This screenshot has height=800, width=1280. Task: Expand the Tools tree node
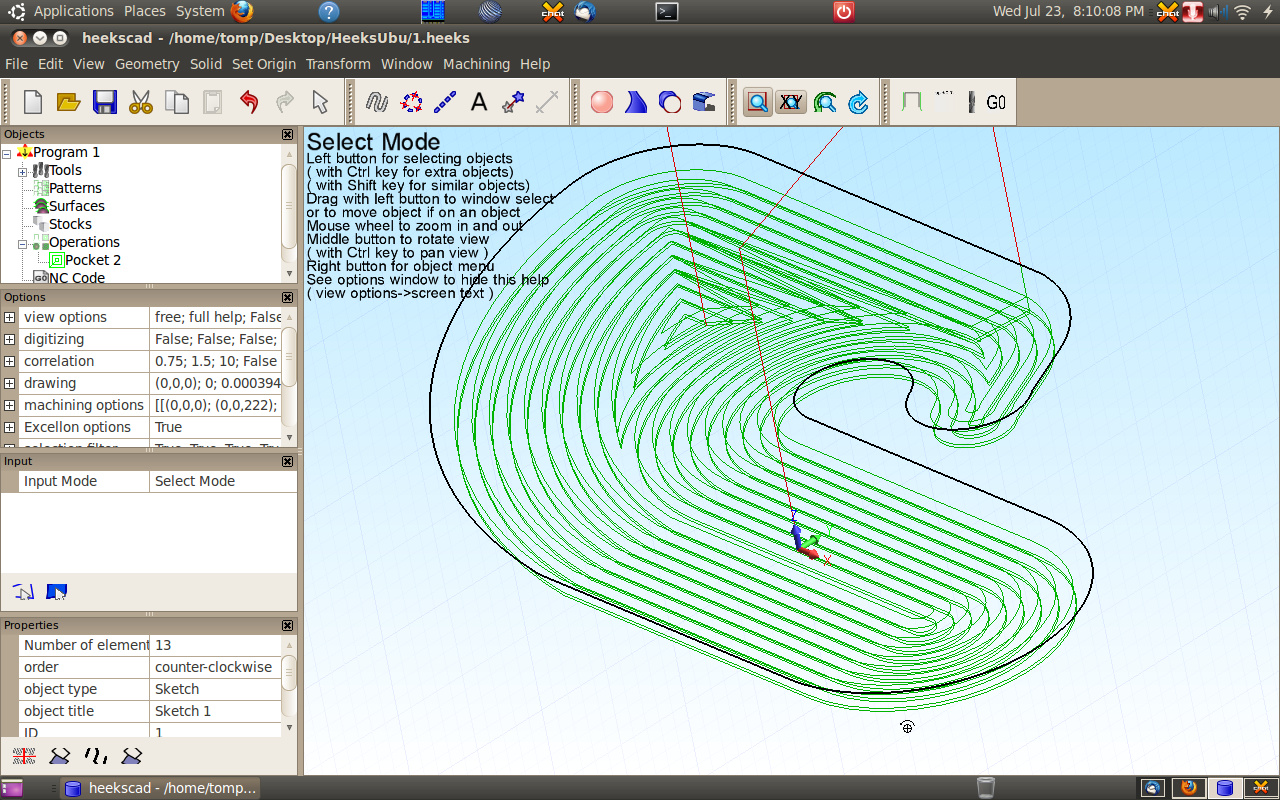point(22,171)
